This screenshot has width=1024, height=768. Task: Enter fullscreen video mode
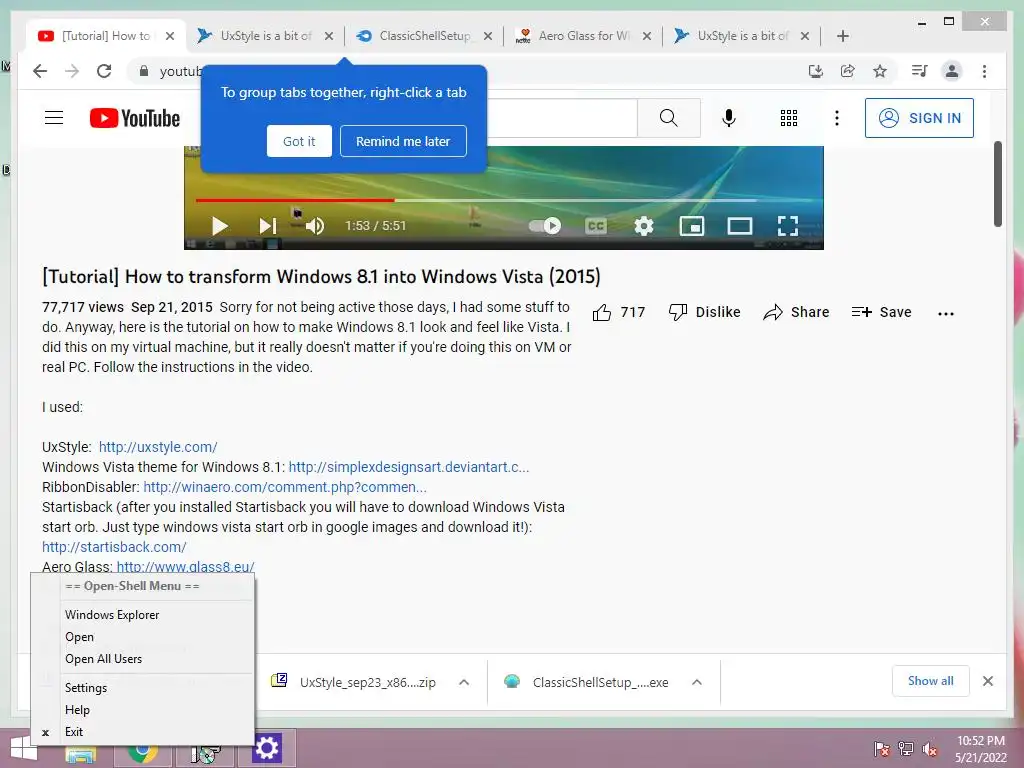(788, 226)
